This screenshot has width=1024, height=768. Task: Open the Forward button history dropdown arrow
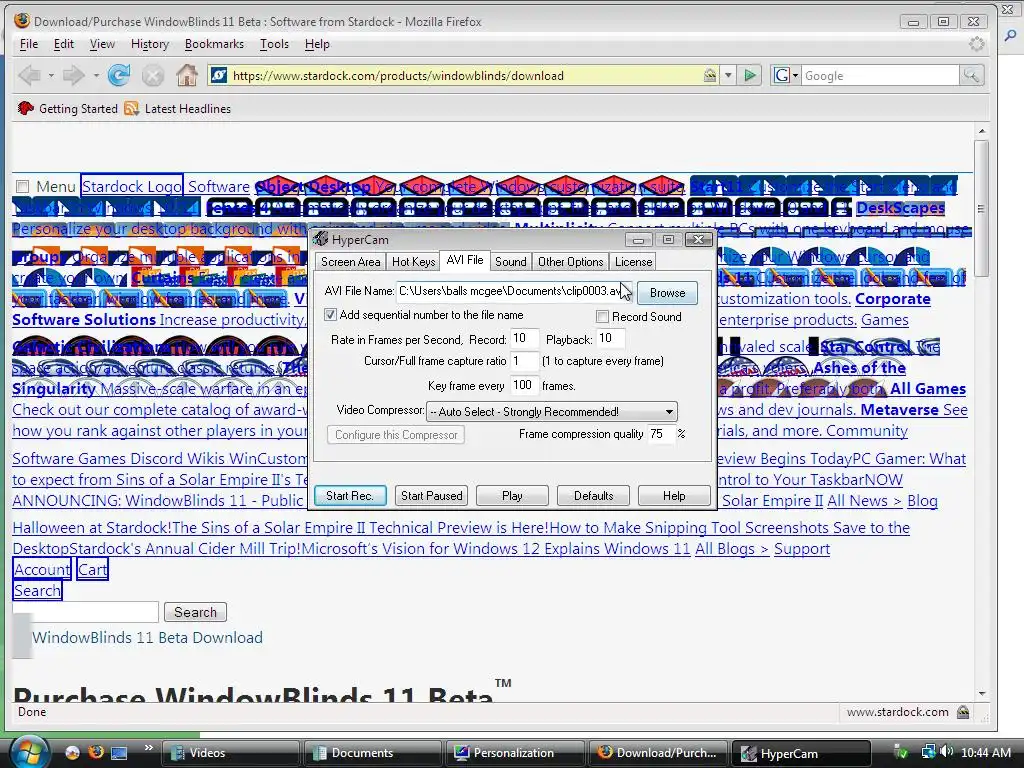[x=95, y=76]
